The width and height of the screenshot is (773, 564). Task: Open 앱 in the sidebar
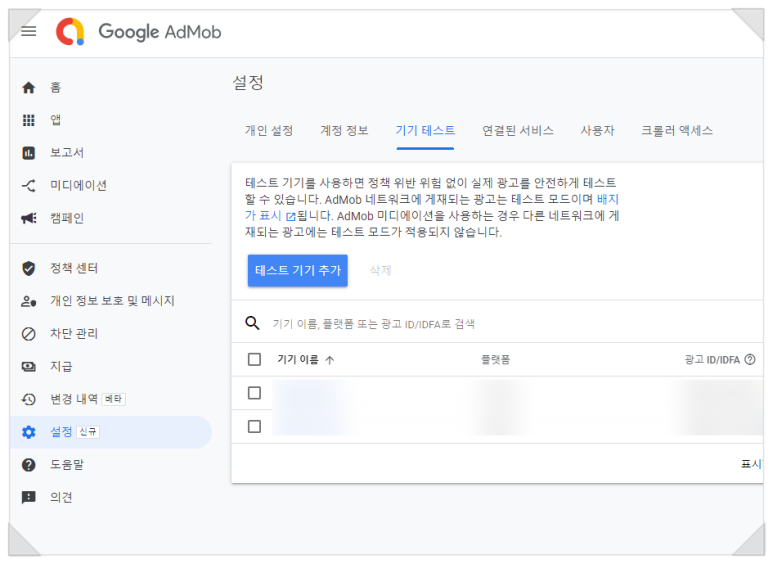tap(55, 120)
